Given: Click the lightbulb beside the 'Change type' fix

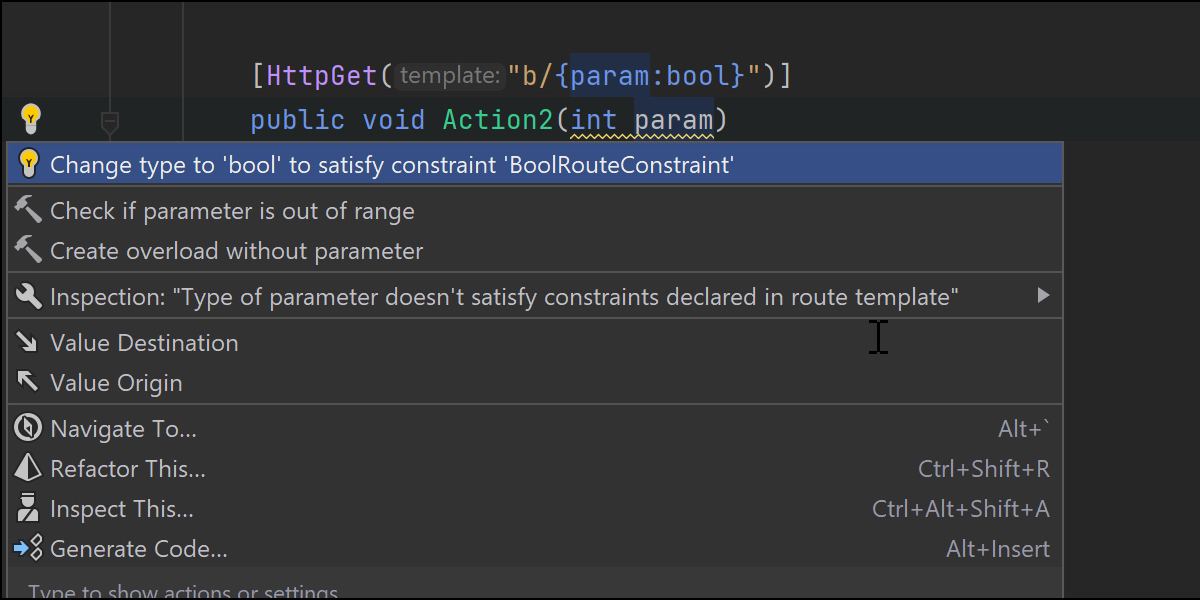Looking at the screenshot, I should point(28,163).
